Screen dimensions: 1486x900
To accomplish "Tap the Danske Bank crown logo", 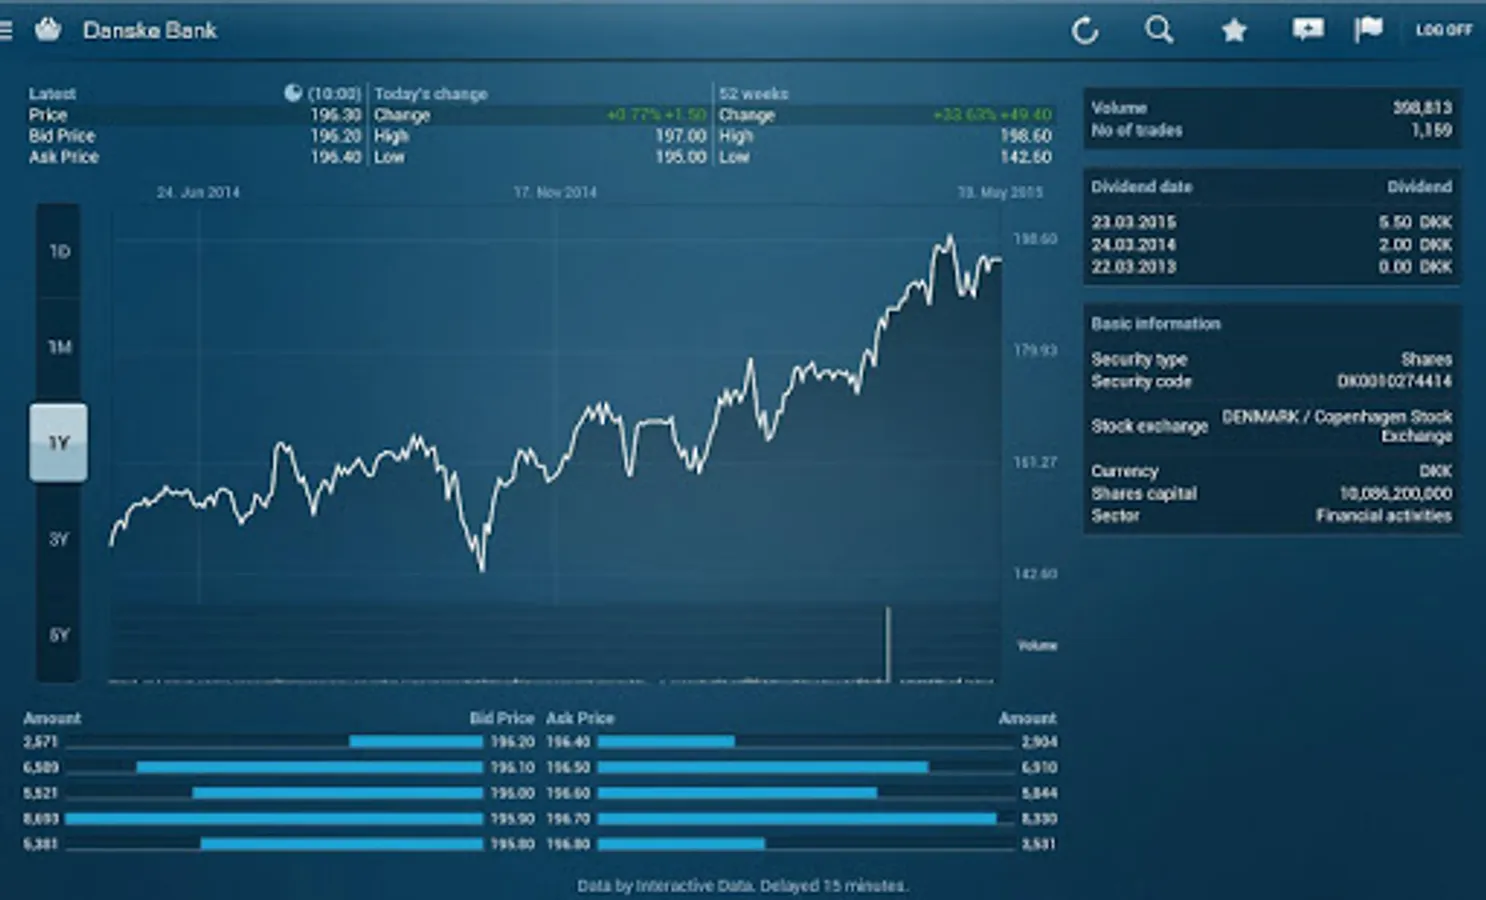I will 48,30.
